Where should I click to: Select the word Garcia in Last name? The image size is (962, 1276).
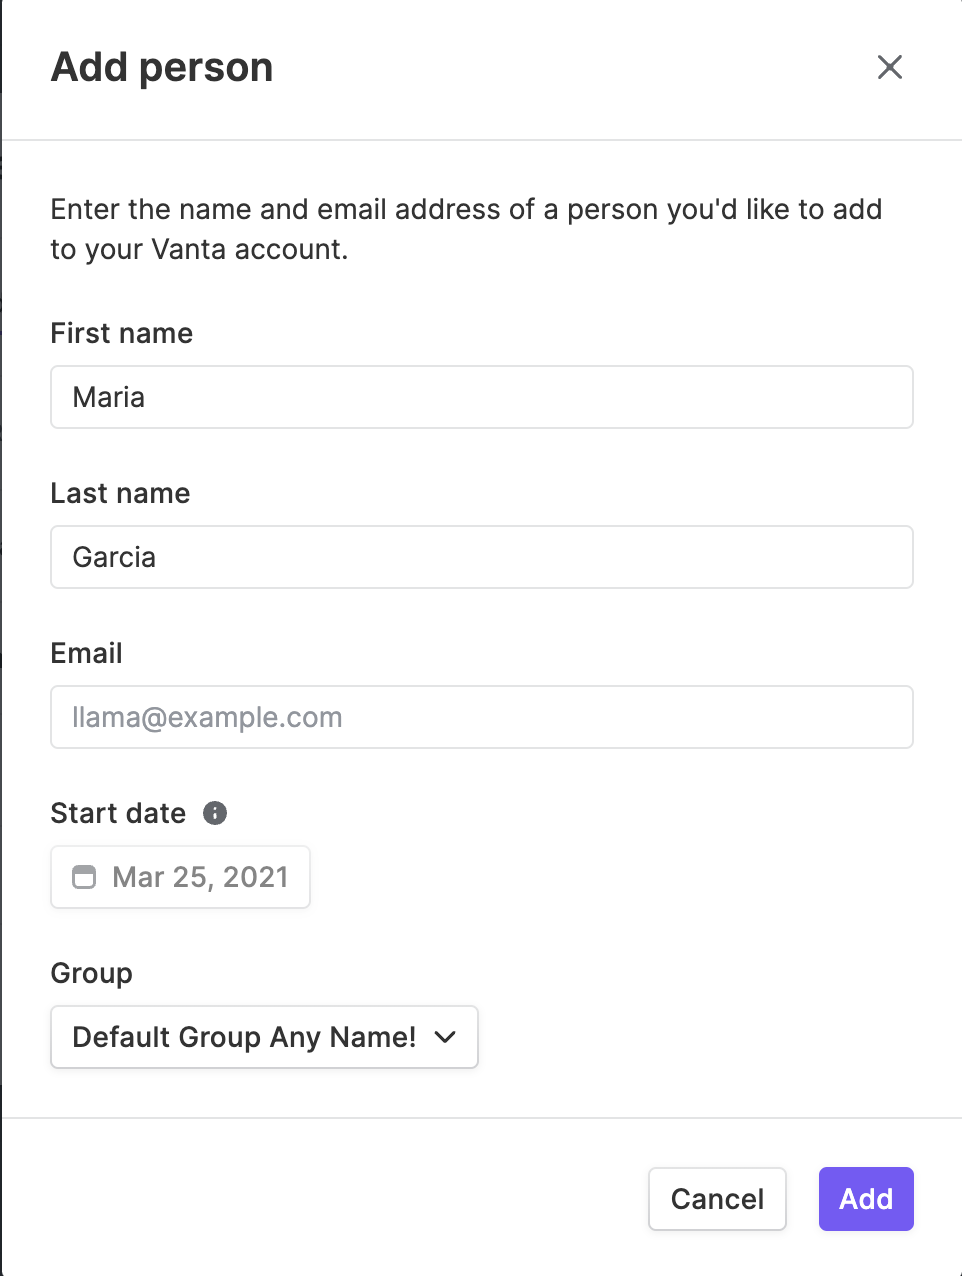click(x=114, y=557)
